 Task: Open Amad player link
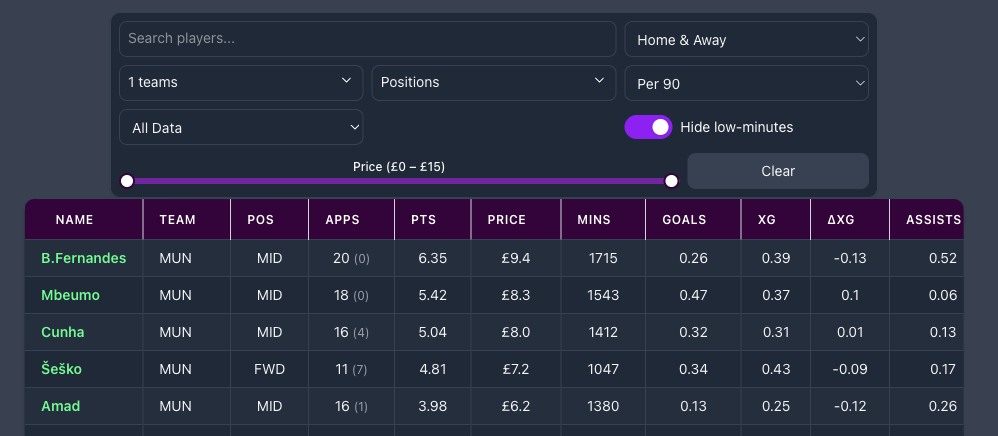coord(60,406)
